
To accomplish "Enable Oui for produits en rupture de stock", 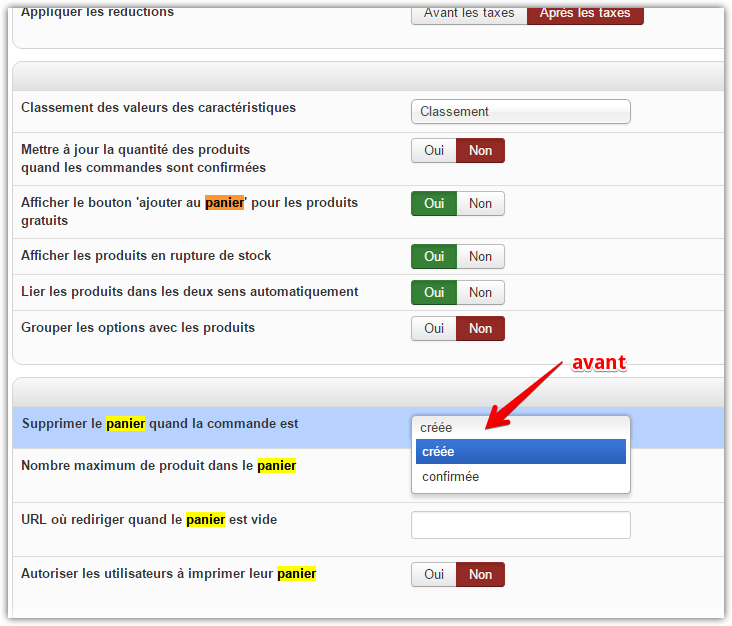I will coord(434,256).
